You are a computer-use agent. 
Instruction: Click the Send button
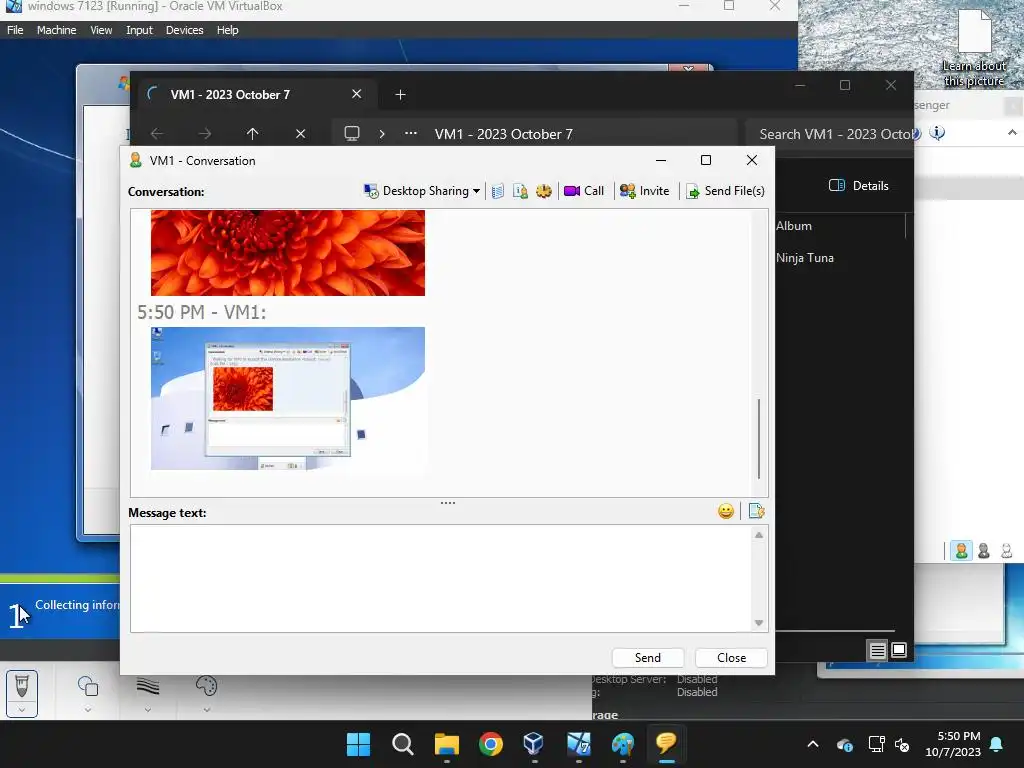(x=648, y=658)
